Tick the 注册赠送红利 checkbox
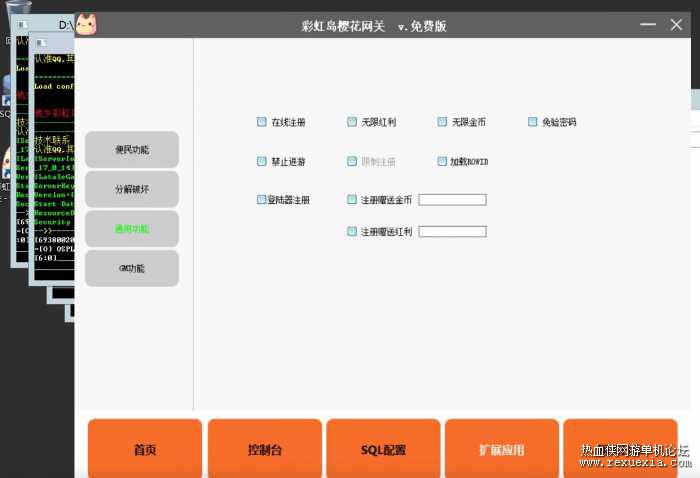Viewport: 700px width, 478px height. pos(352,232)
